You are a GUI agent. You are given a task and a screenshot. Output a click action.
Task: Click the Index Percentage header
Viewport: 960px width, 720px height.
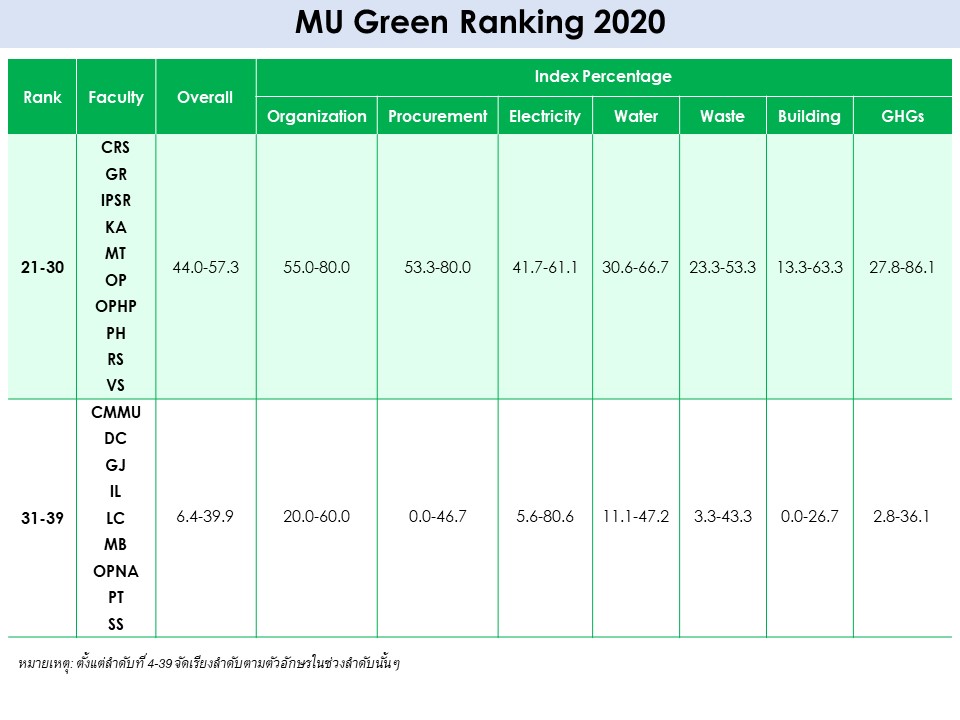(603, 76)
